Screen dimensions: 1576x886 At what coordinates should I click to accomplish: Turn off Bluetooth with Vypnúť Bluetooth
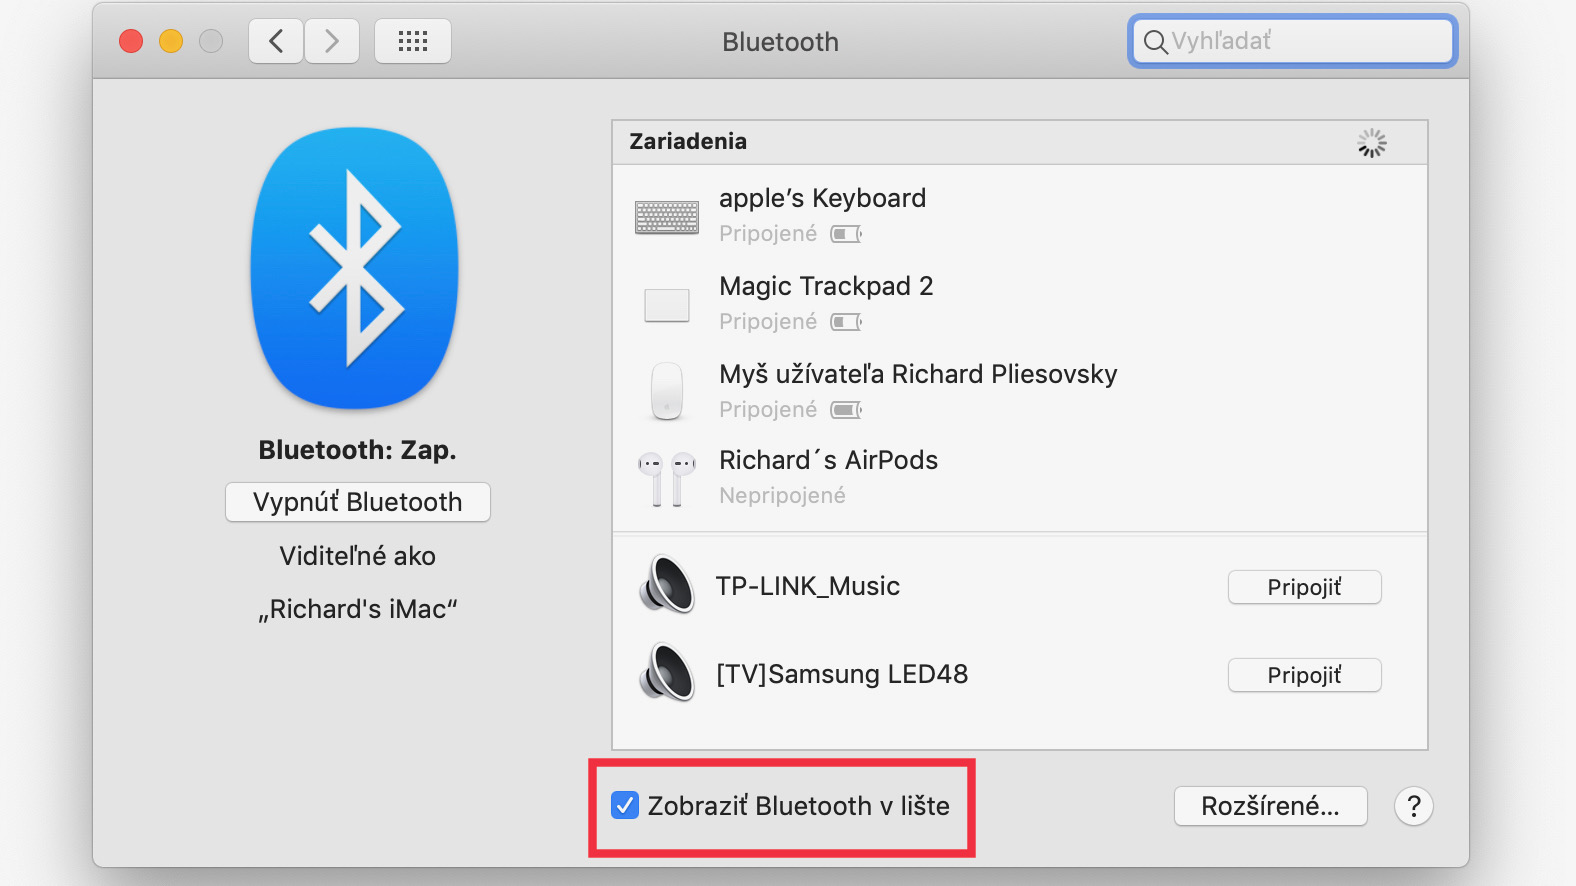pyautogui.click(x=358, y=502)
